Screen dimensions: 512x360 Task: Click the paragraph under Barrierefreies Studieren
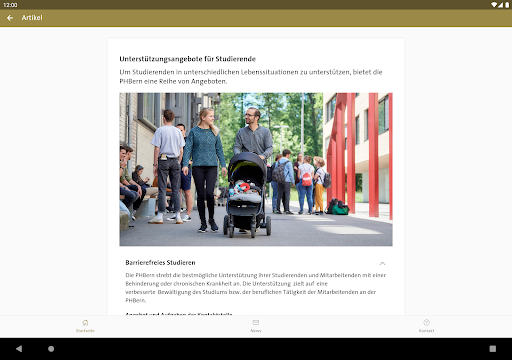(x=256, y=288)
